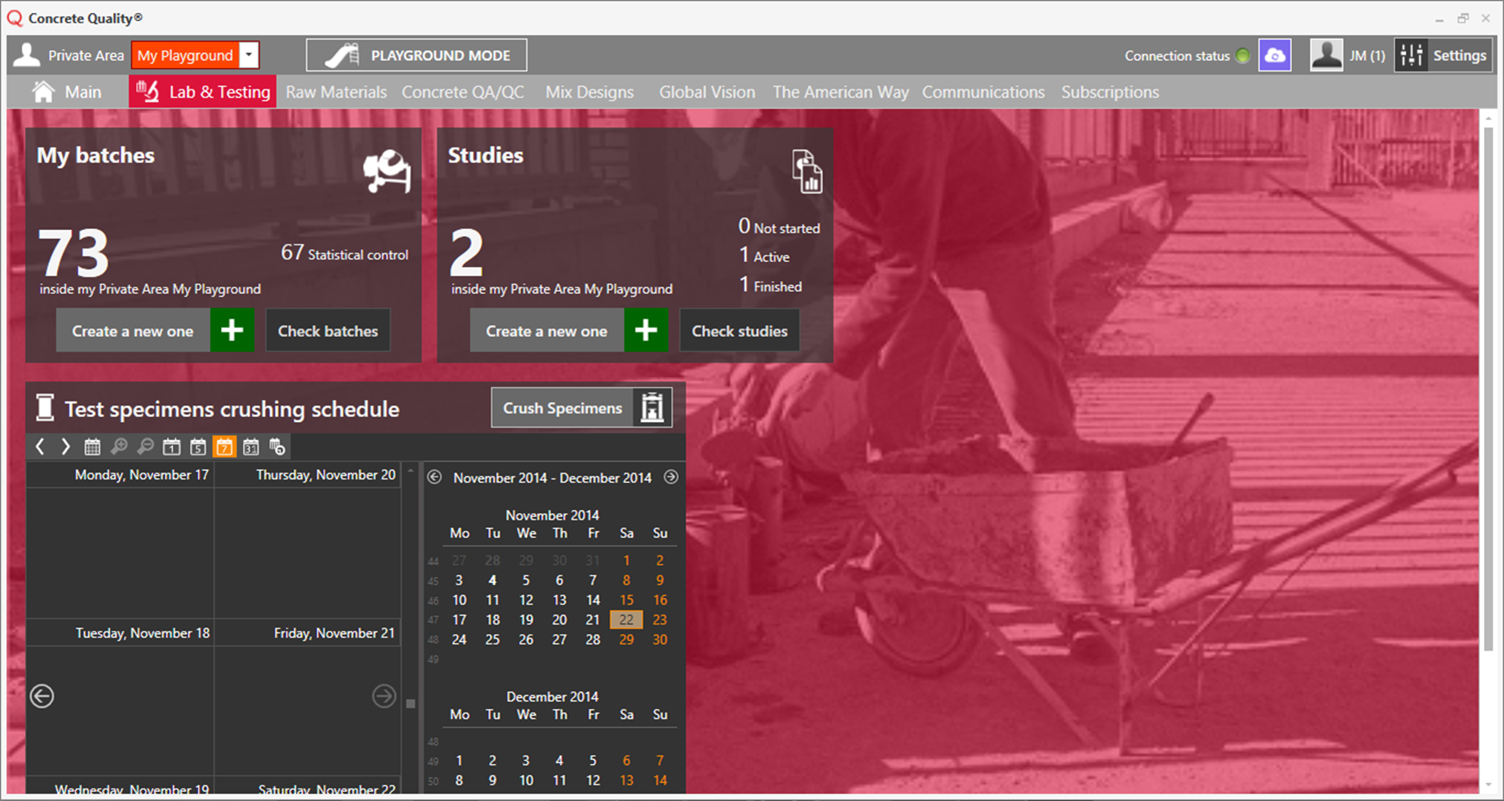Click the Check studies button

coord(739,330)
